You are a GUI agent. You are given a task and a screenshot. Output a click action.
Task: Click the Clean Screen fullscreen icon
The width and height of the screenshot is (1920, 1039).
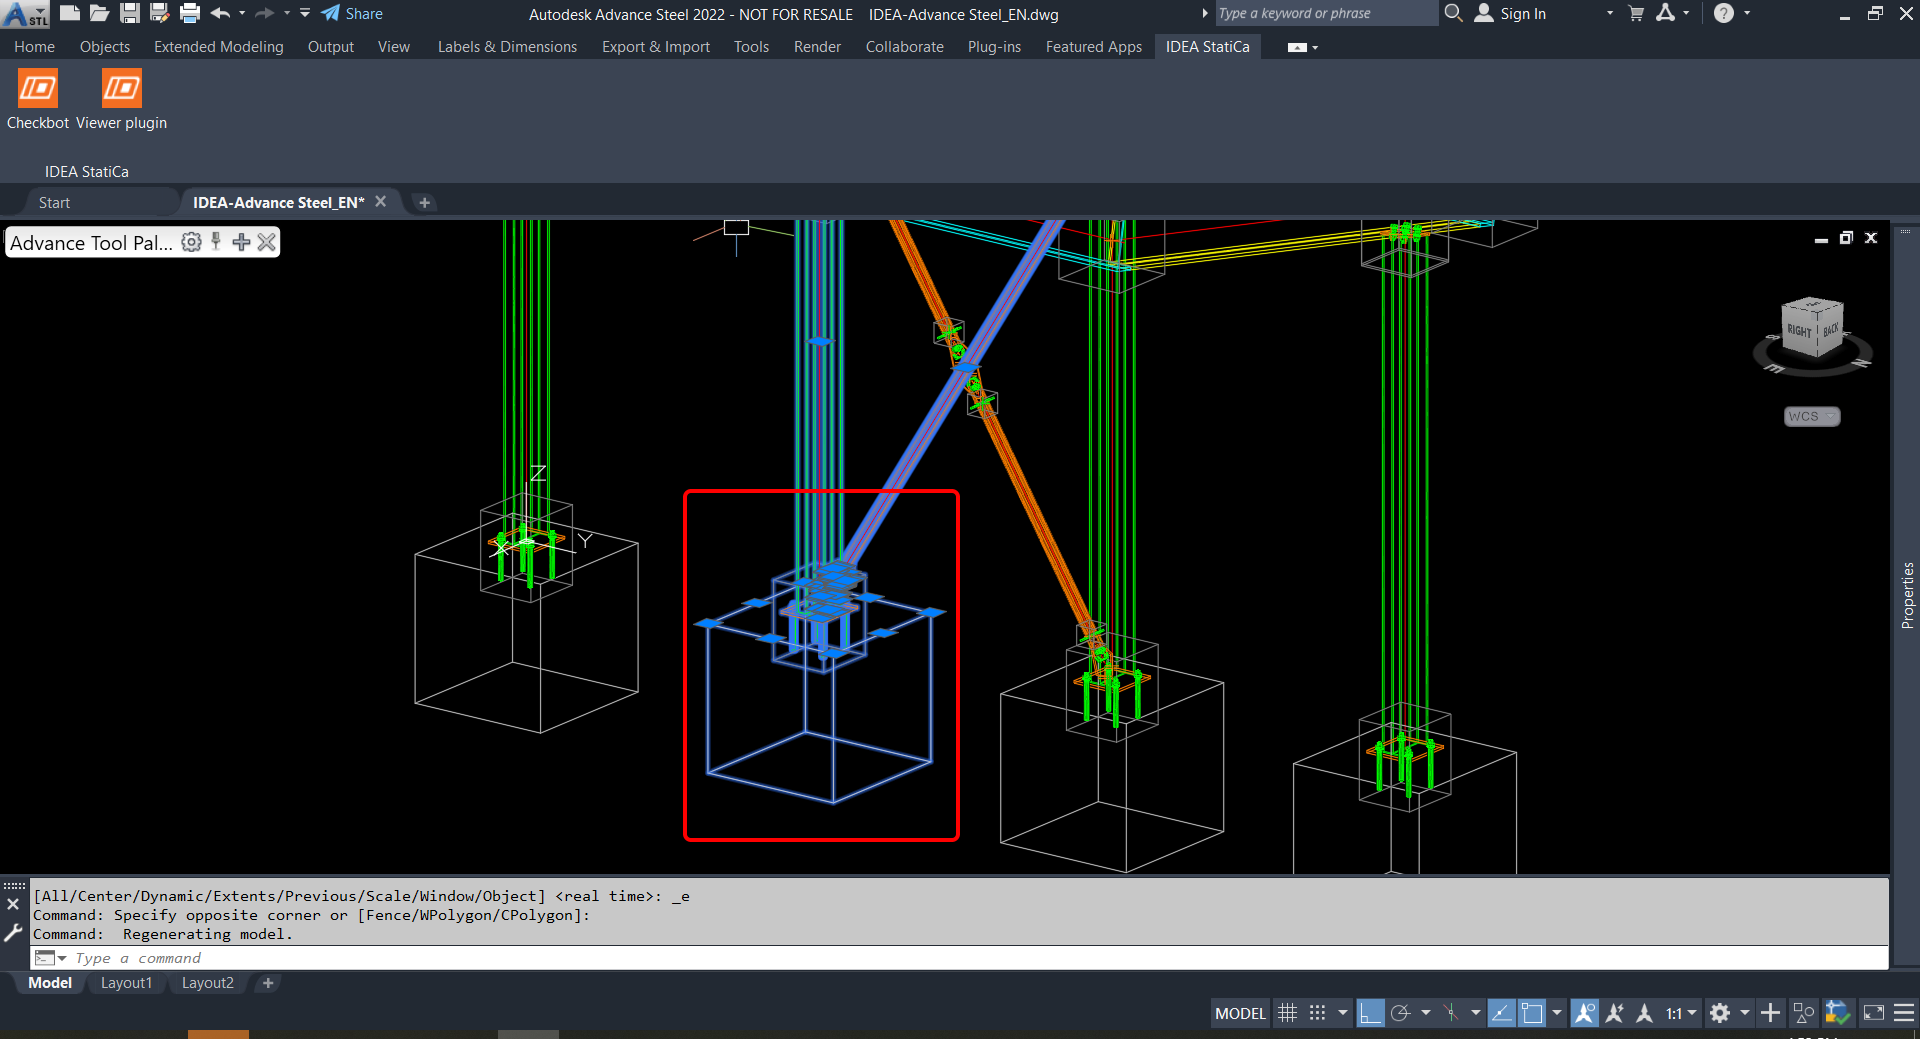coord(1873,1013)
